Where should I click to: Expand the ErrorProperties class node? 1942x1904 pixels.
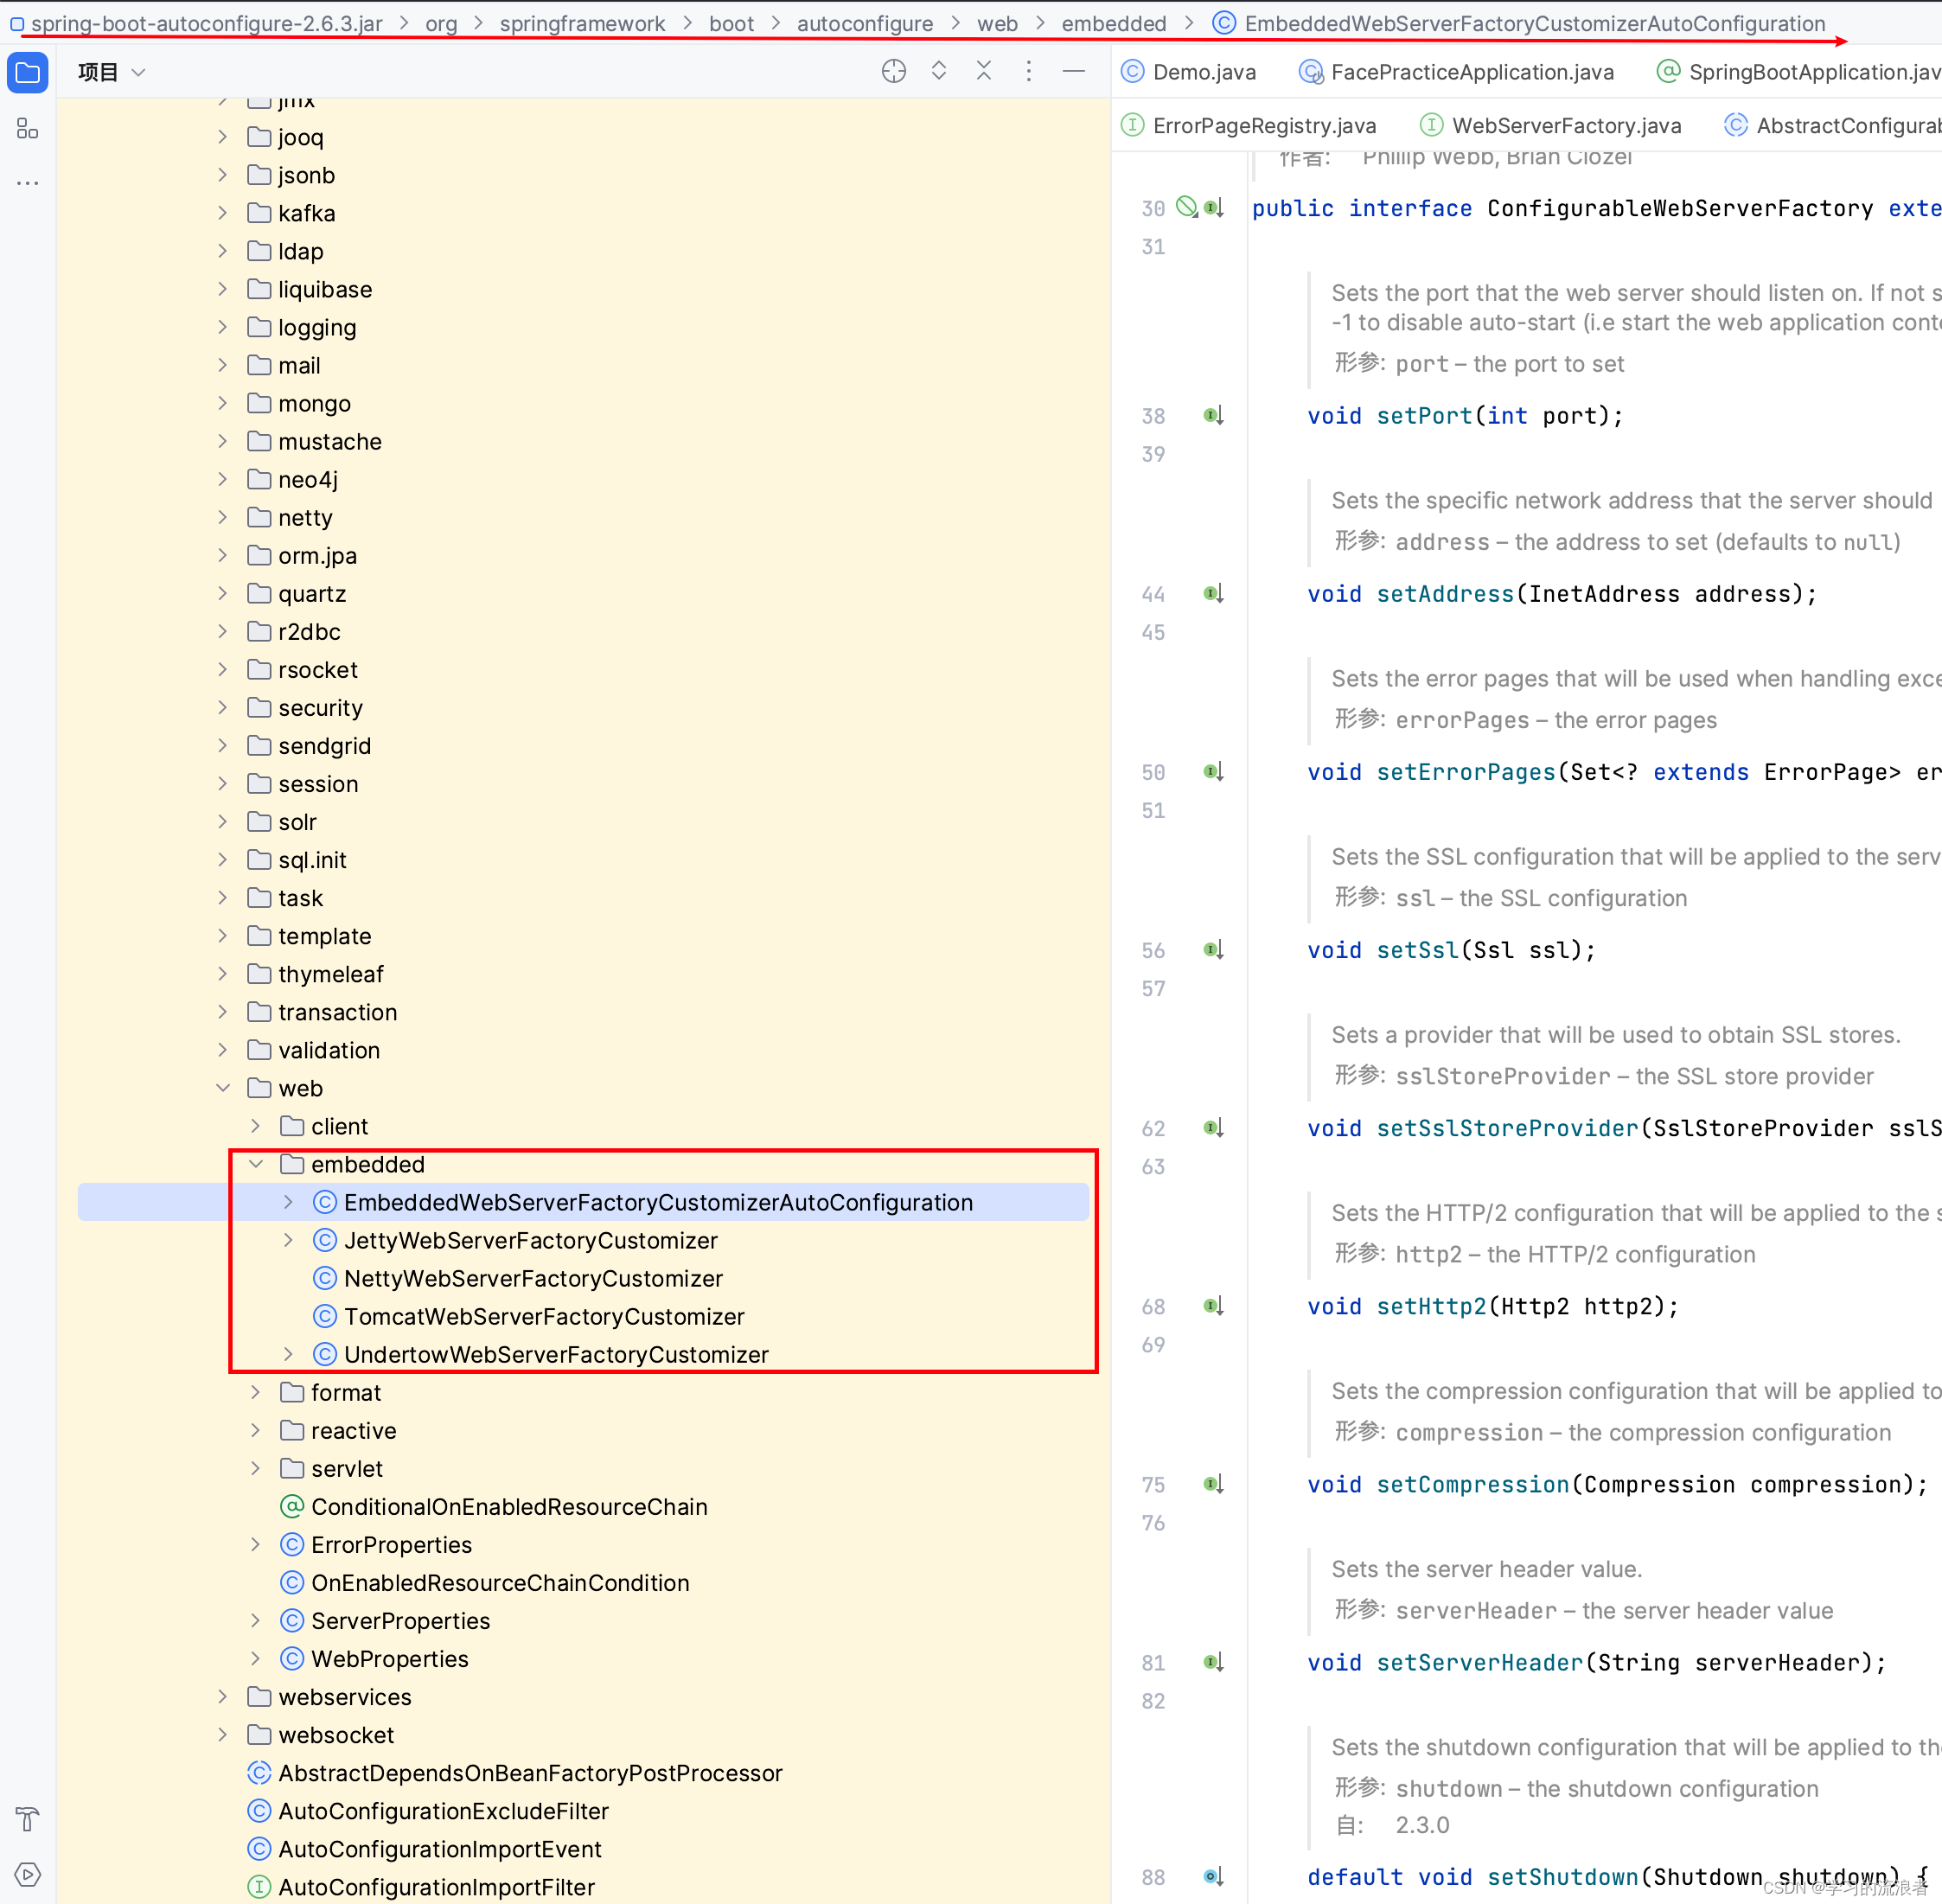point(256,1545)
